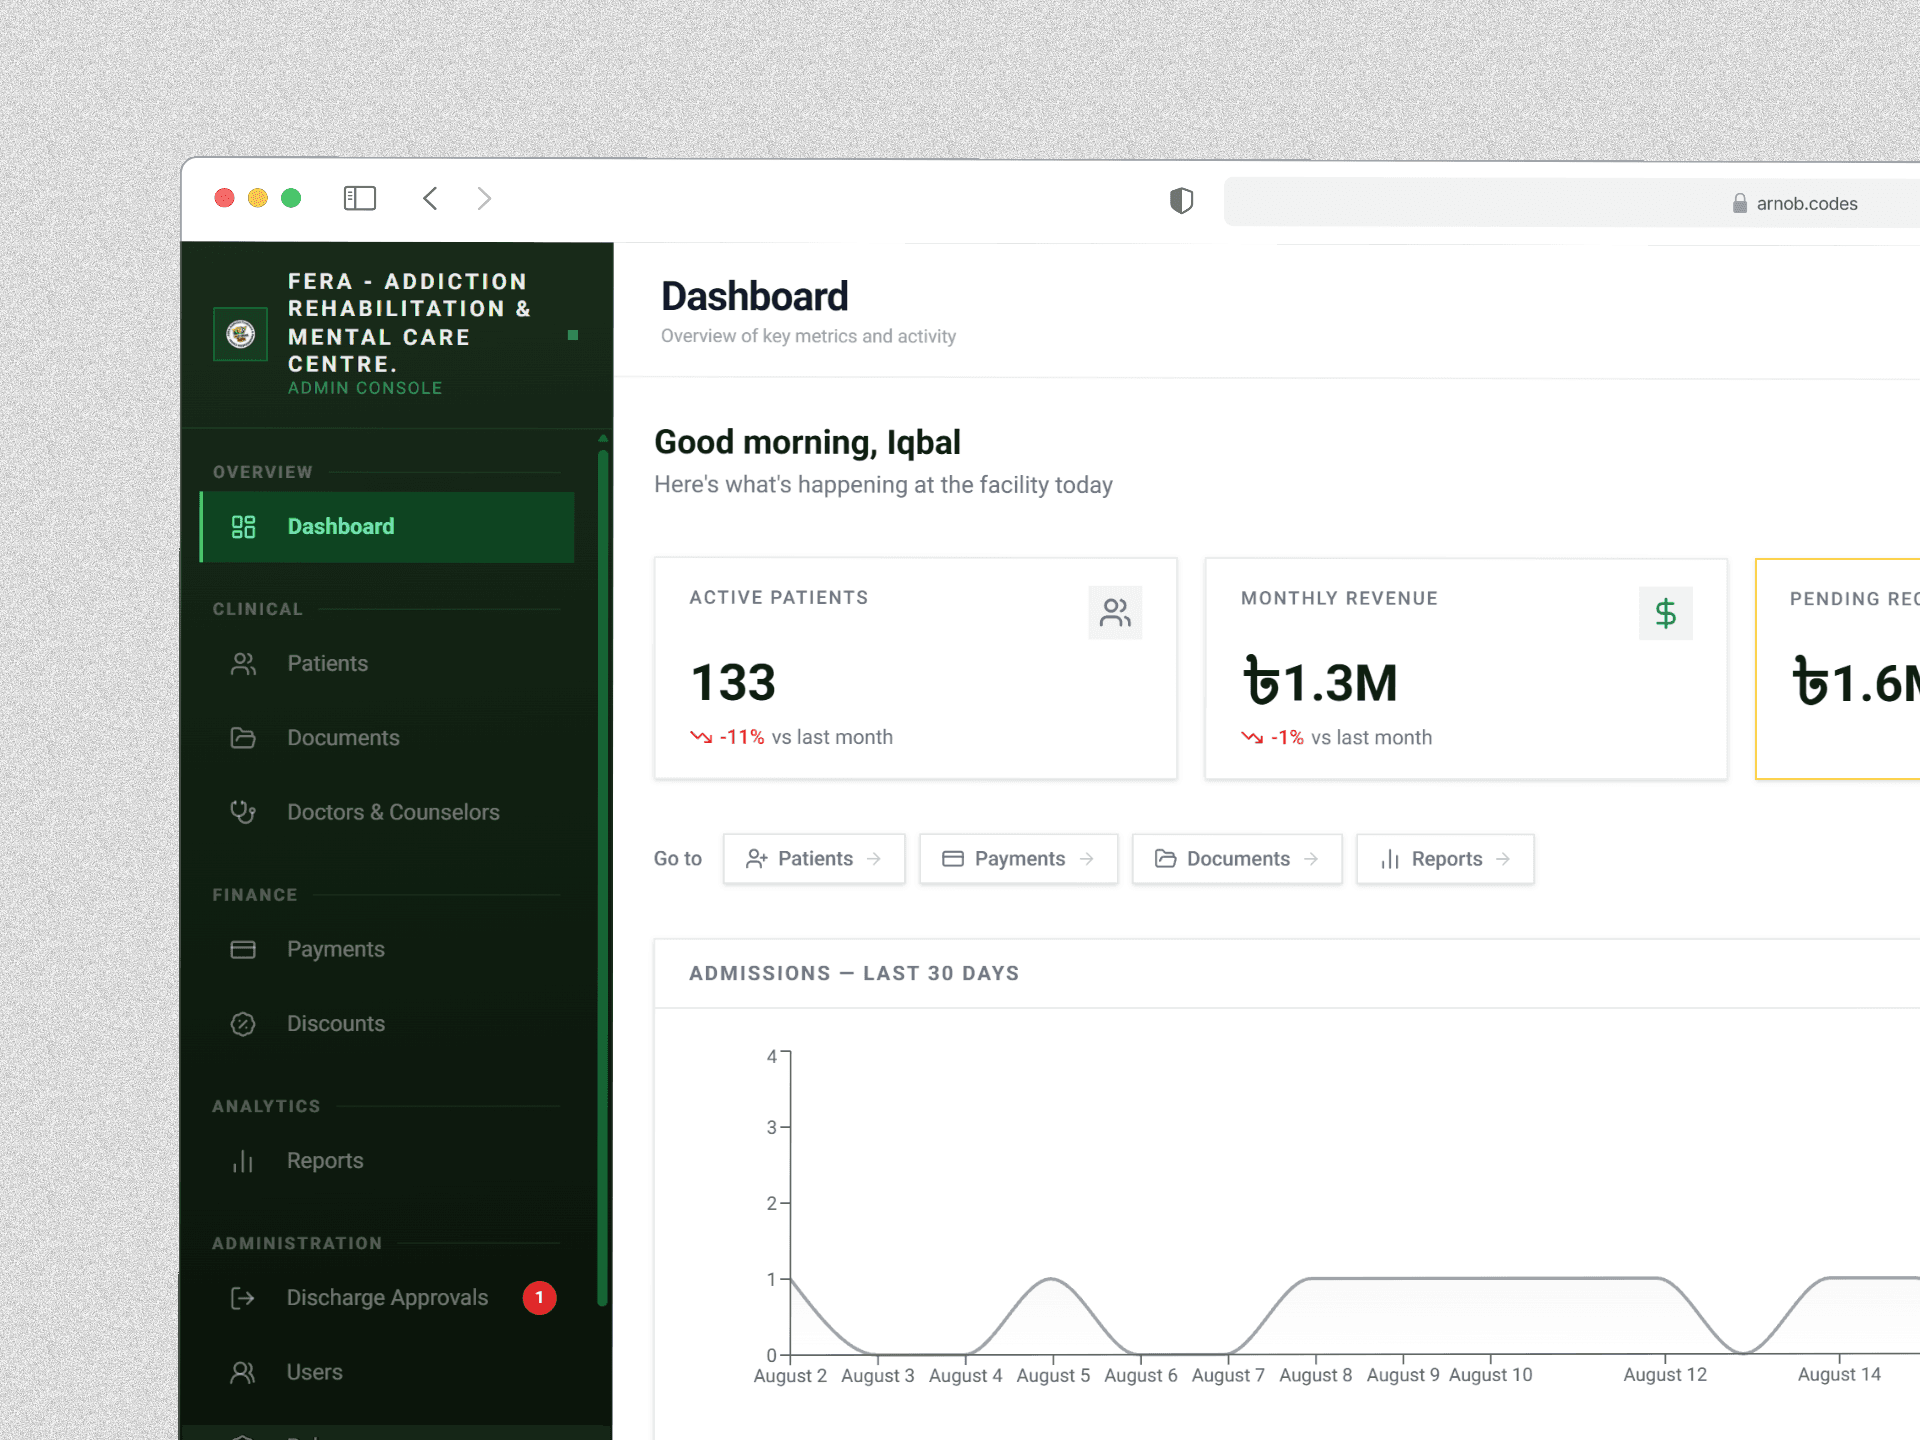Viewport: 1920px width, 1440px height.
Task: Click the "Overview of key metrics and activity" subtitle
Action: 808,336
